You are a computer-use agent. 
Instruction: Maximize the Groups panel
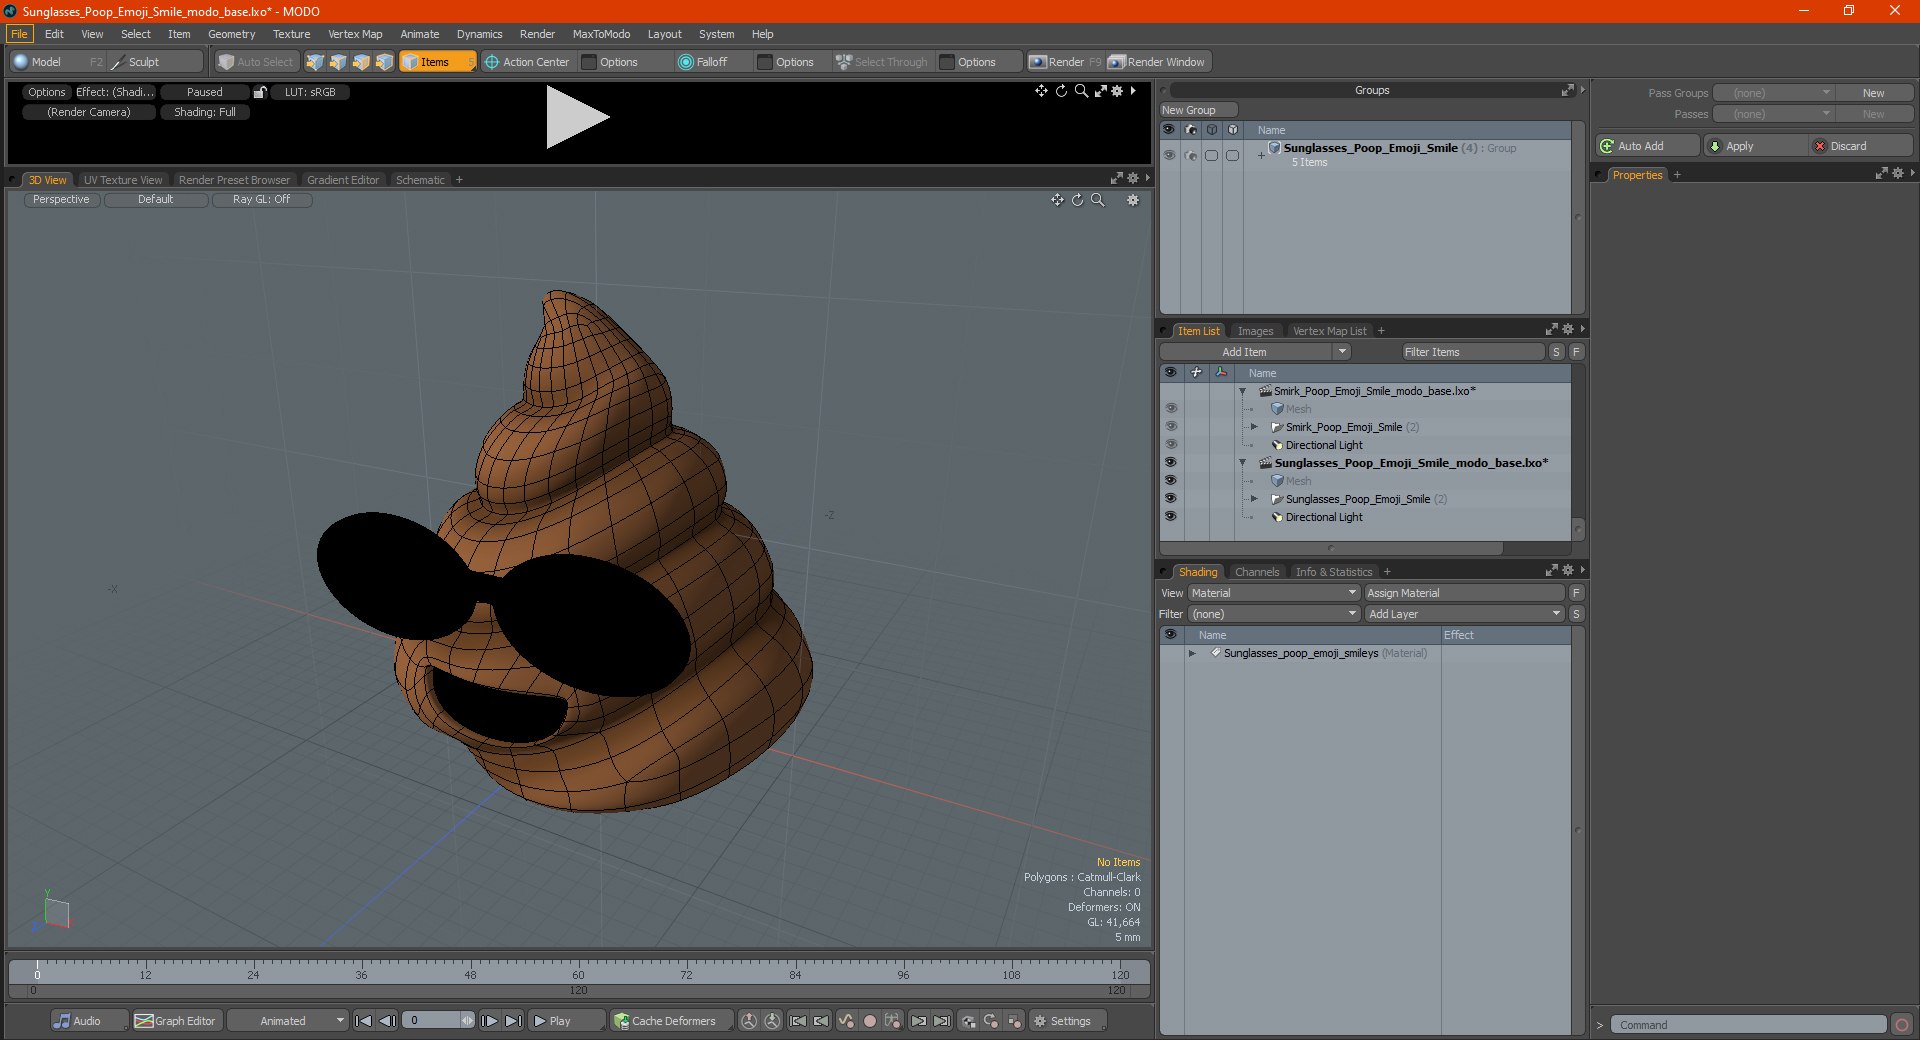[x=1567, y=90]
